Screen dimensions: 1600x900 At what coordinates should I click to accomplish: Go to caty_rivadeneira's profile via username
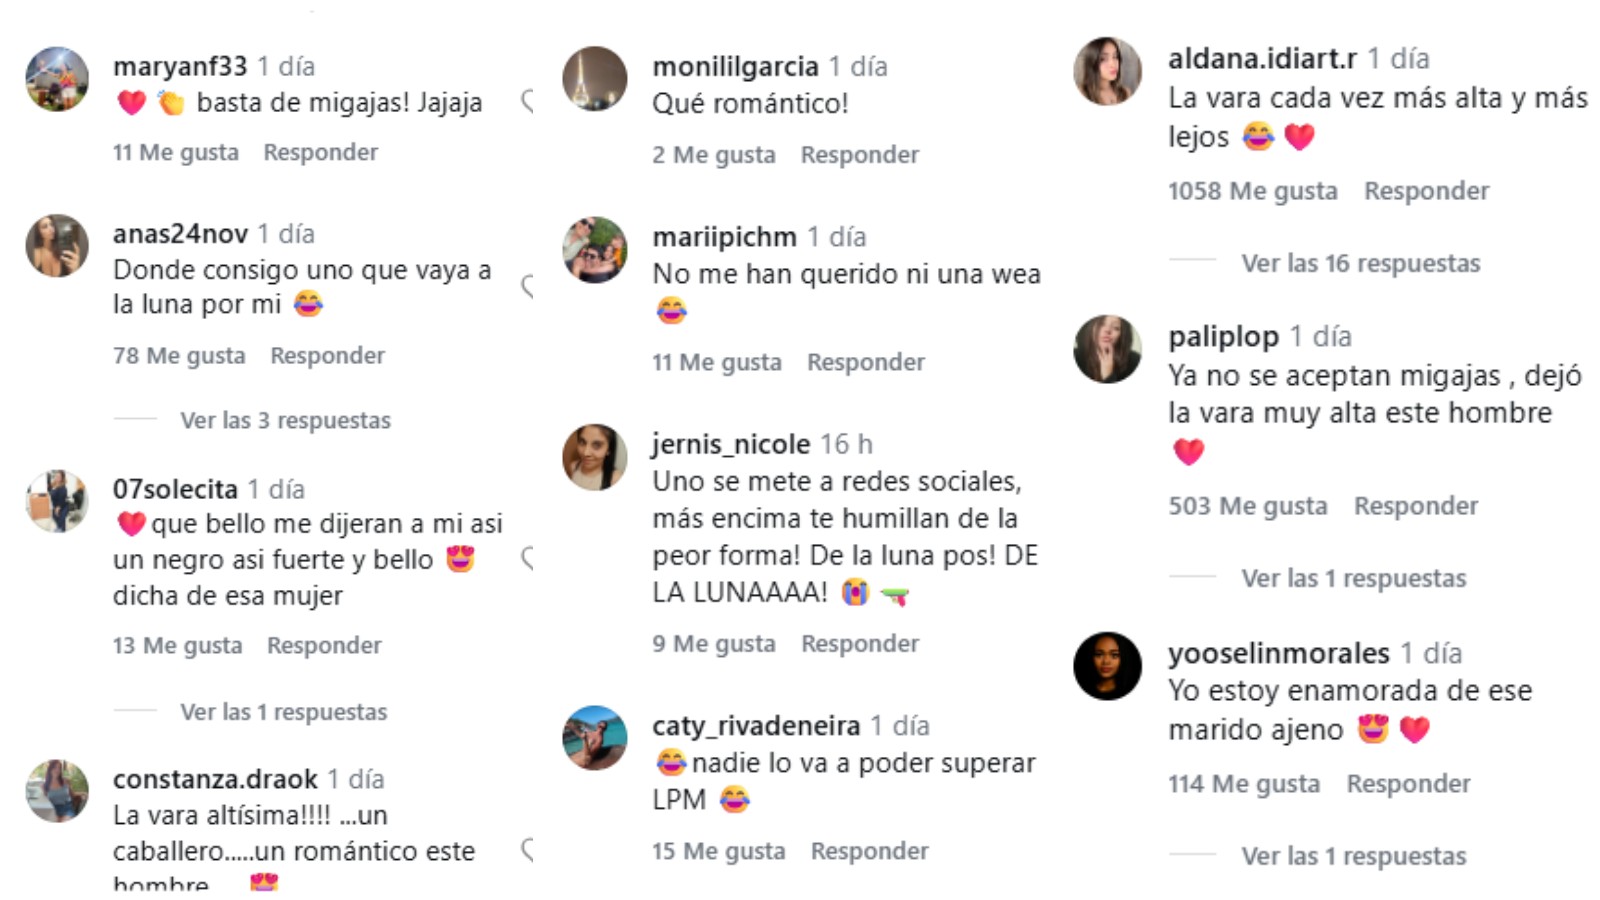click(x=756, y=726)
